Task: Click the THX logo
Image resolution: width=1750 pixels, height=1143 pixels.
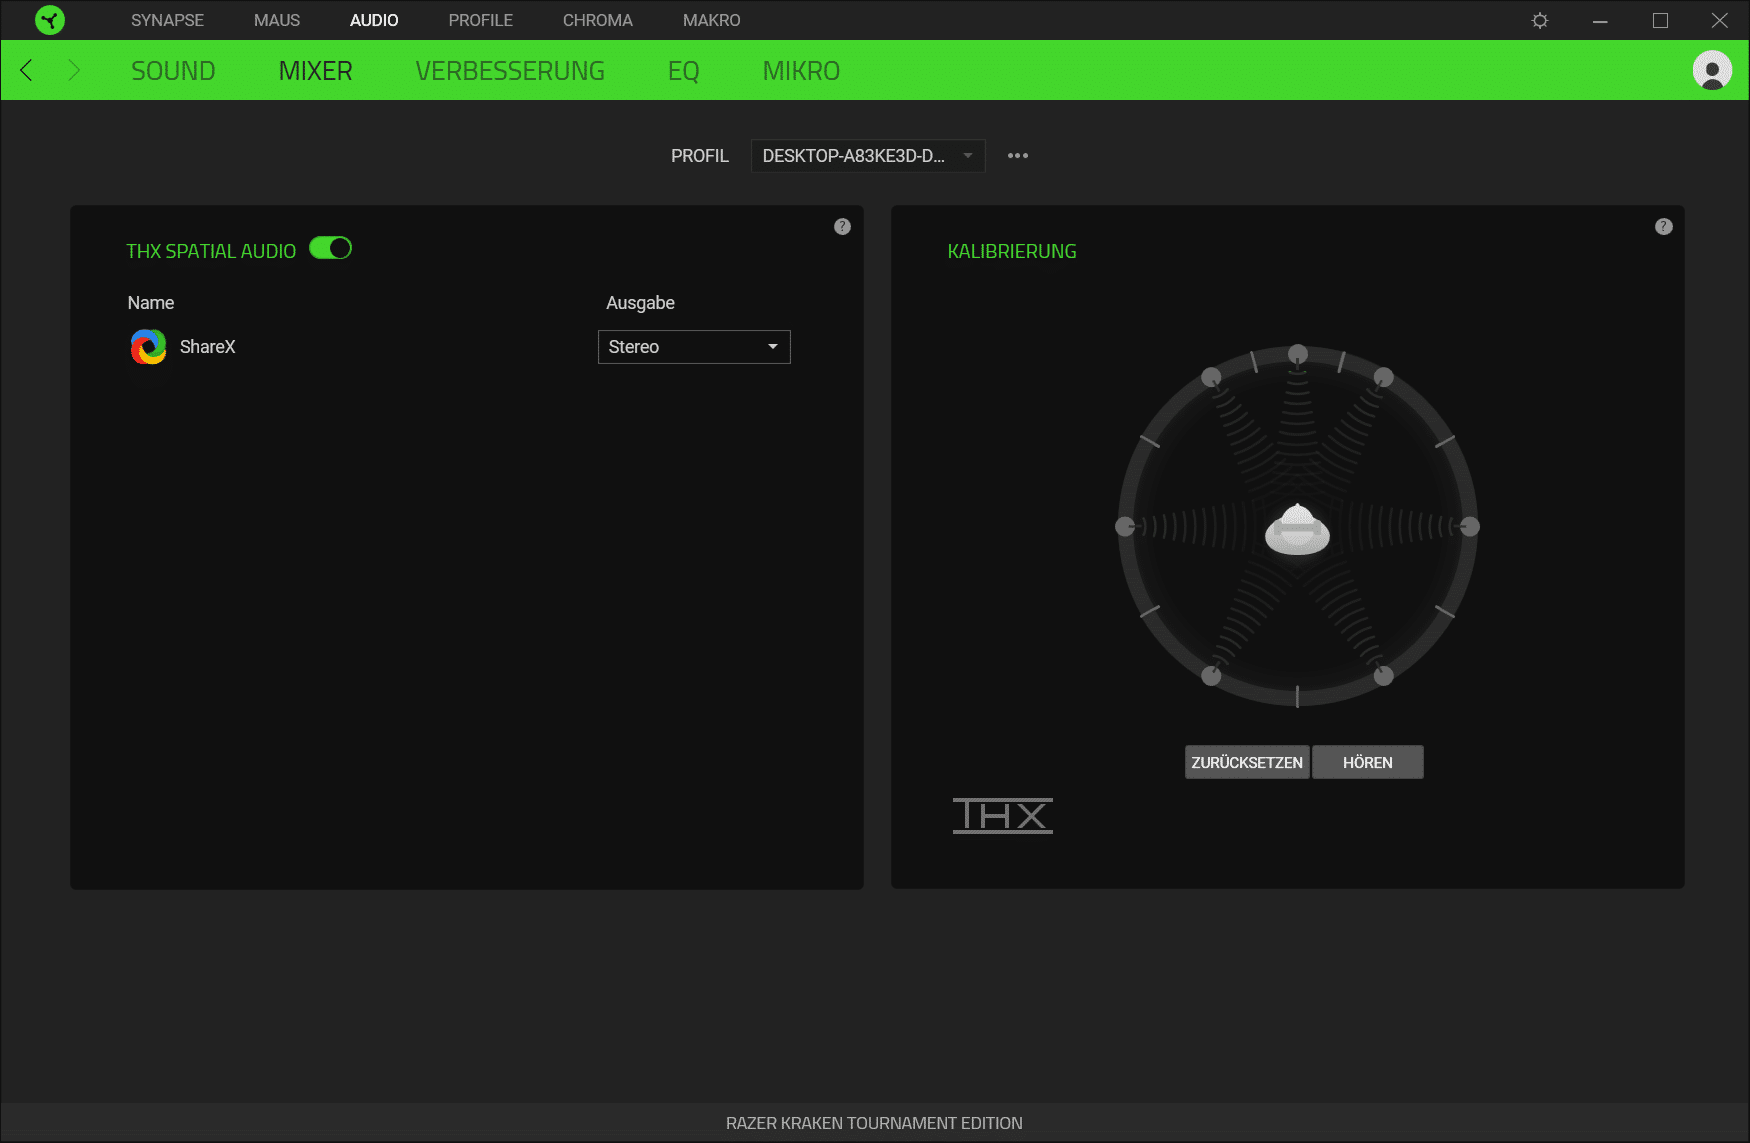Action: (1002, 816)
